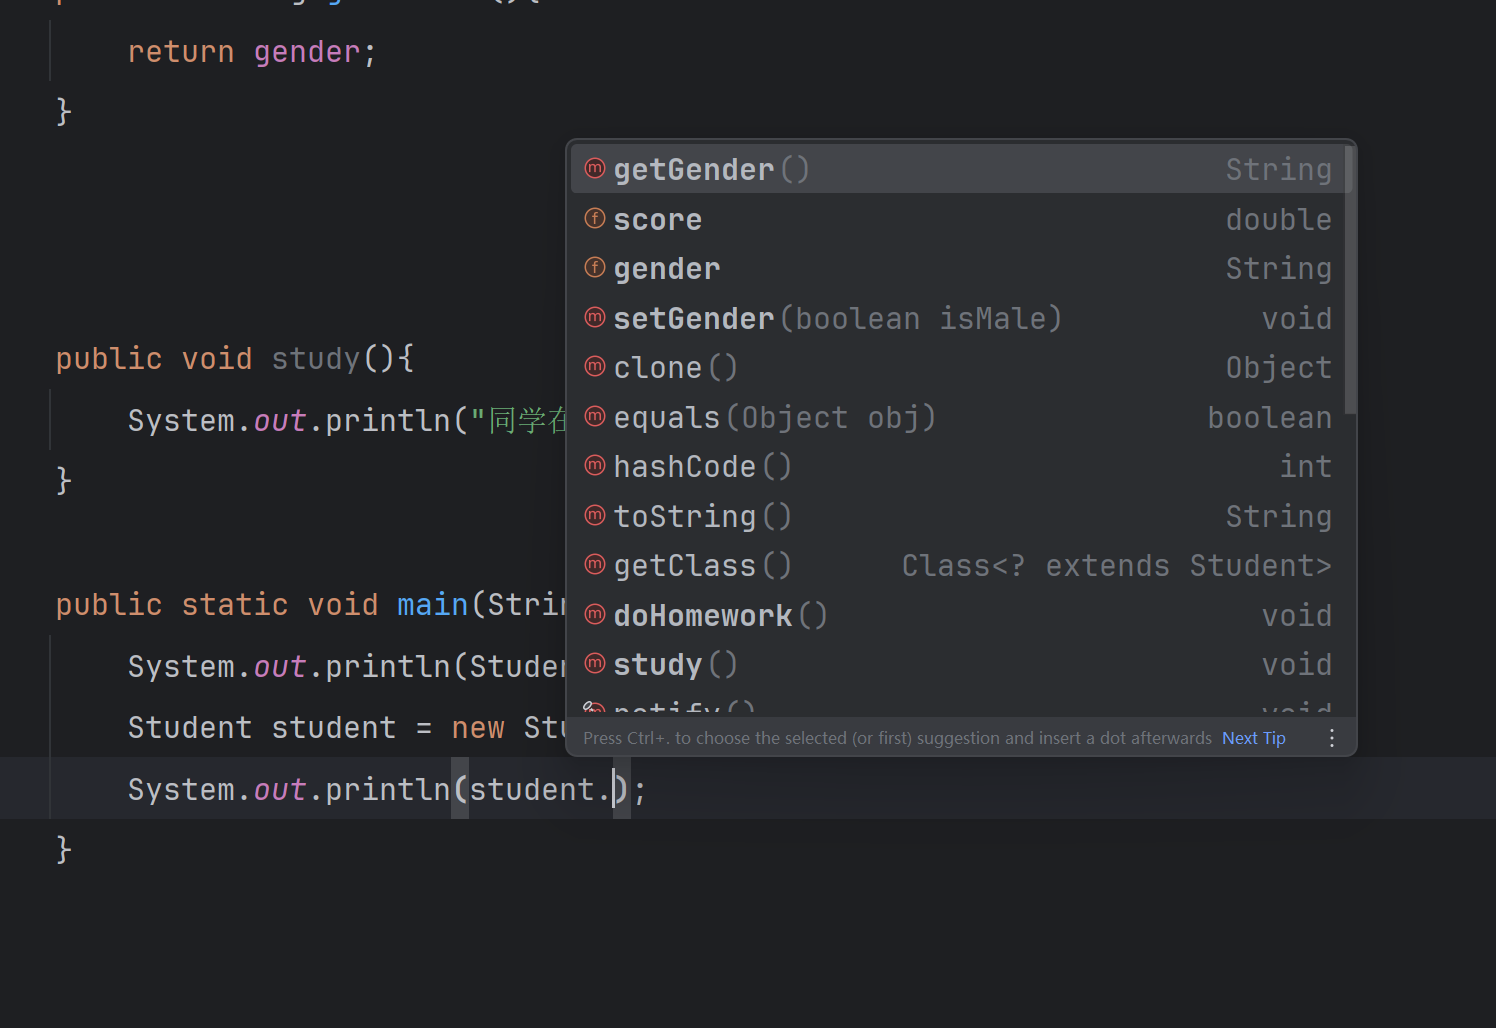Click the method icon beside equals
This screenshot has height=1028, width=1496.
click(595, 416)
